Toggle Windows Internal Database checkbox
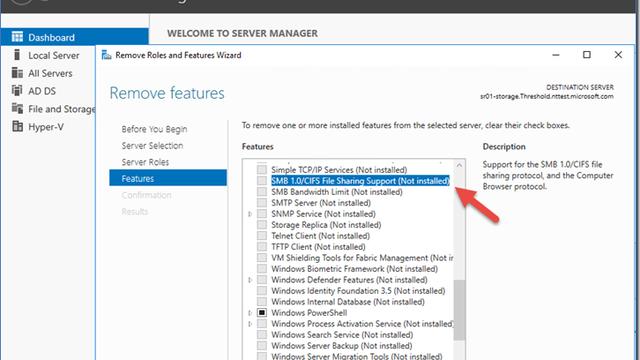The image size is (640, 360). (262, 302)
